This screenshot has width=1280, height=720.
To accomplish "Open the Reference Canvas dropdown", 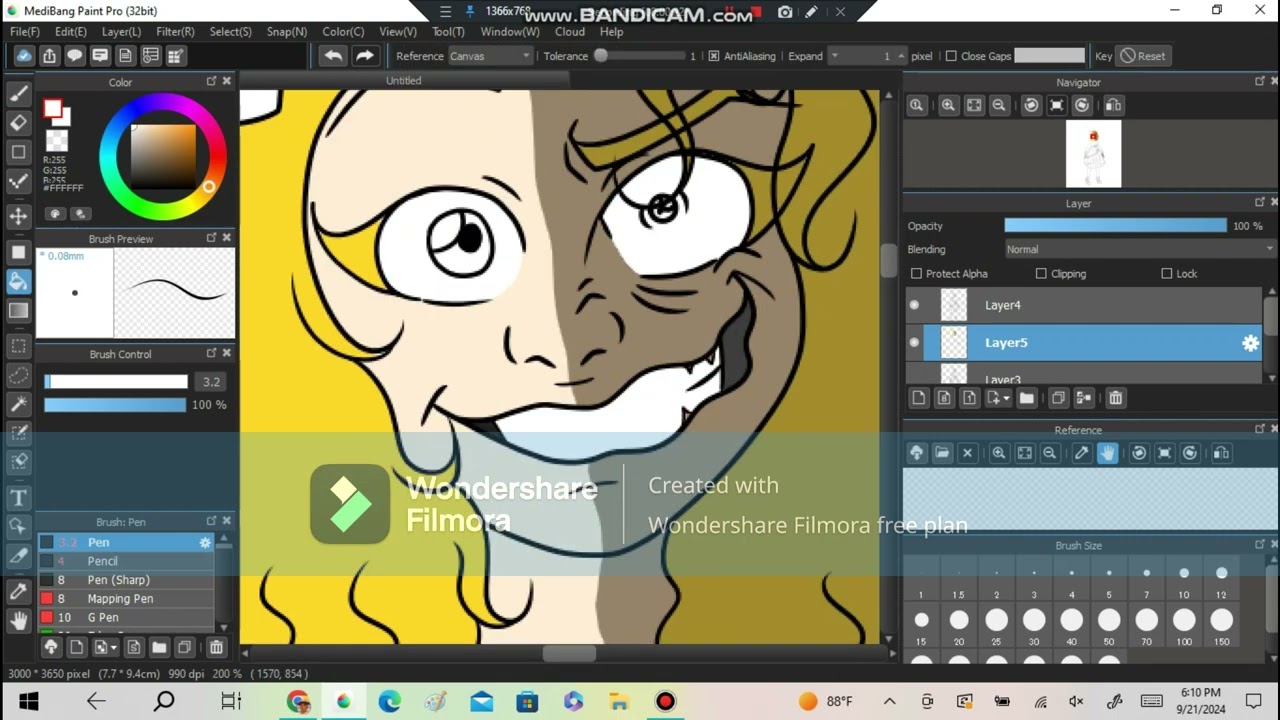I will click(x=490, y=56).
